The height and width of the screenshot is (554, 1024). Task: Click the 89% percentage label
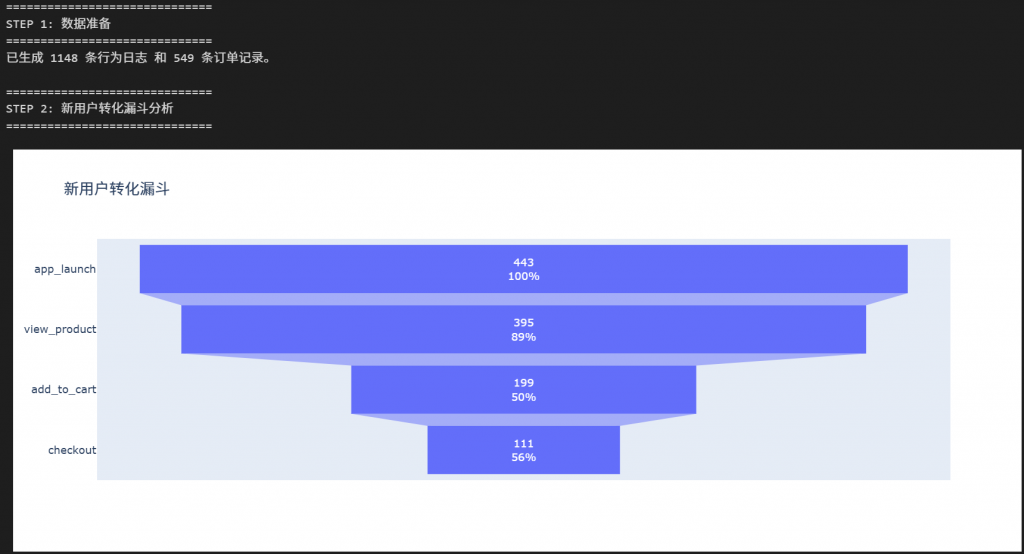tap(523, 337)
